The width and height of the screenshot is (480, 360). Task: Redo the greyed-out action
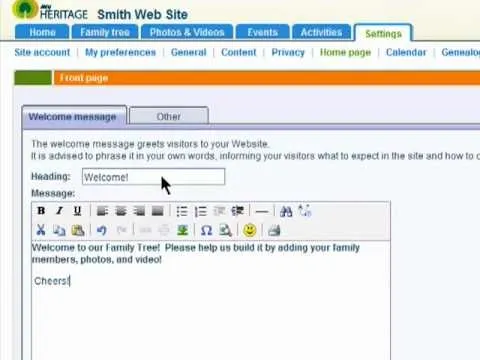click(x=122, y=230)
